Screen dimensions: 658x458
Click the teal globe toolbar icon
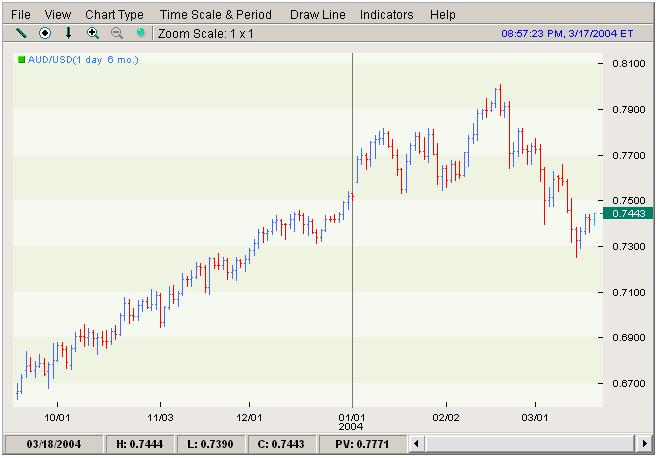point(140,32)
